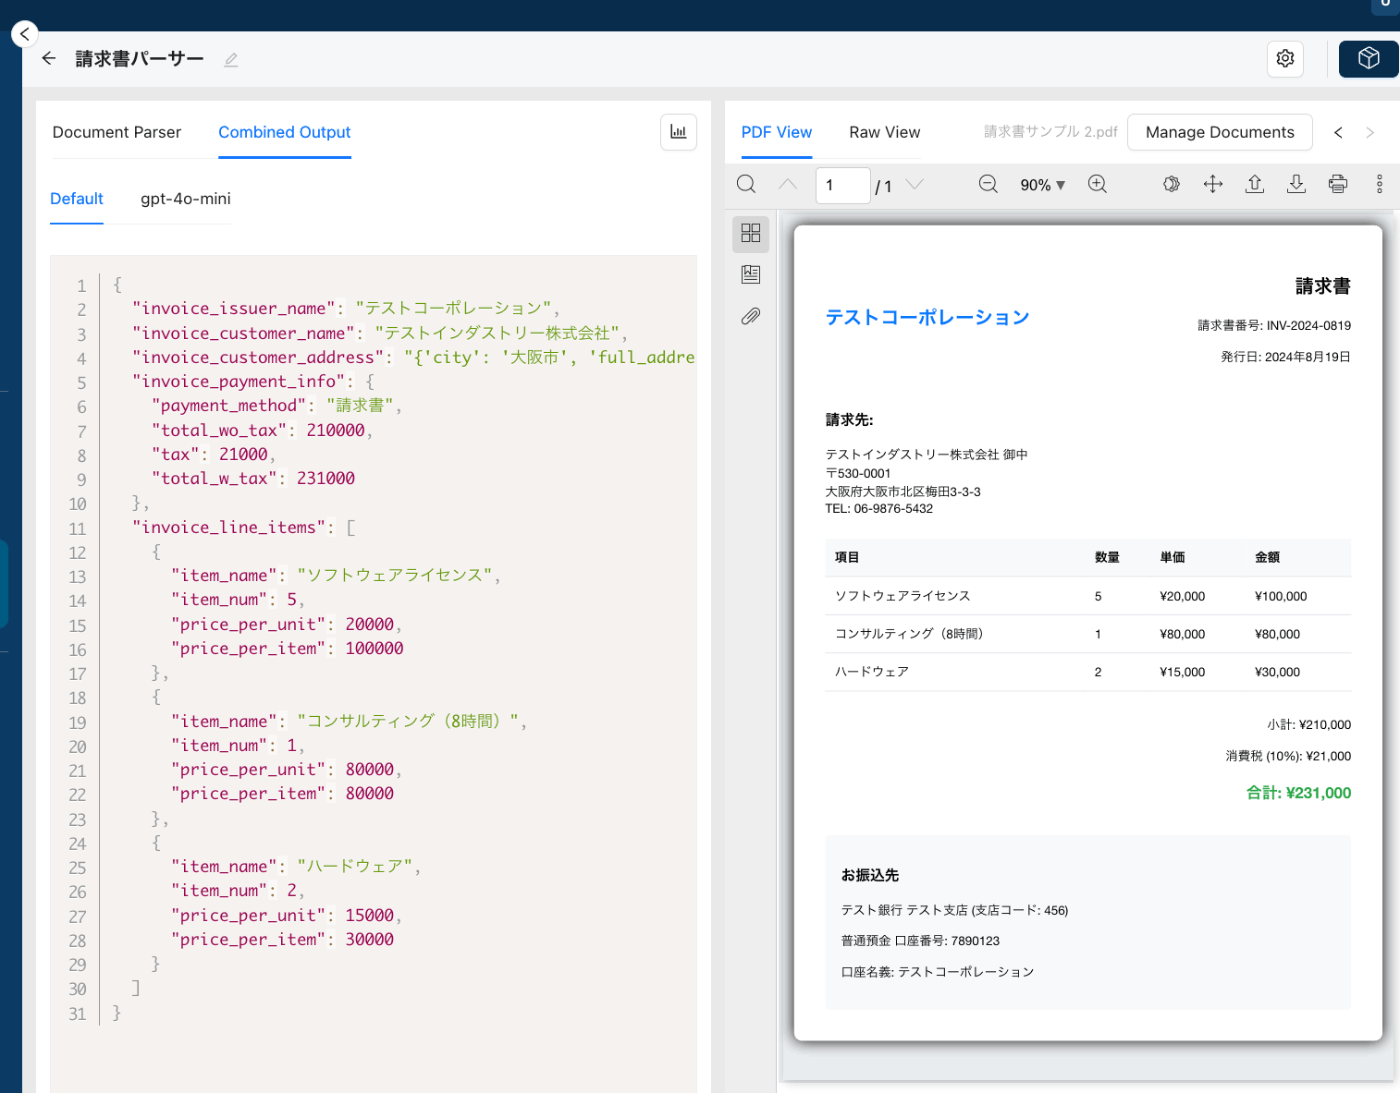Print the document with printer icon
Viewport: 1400px width, 1093px height.
pyautogui.click(x=1338, y=184)
